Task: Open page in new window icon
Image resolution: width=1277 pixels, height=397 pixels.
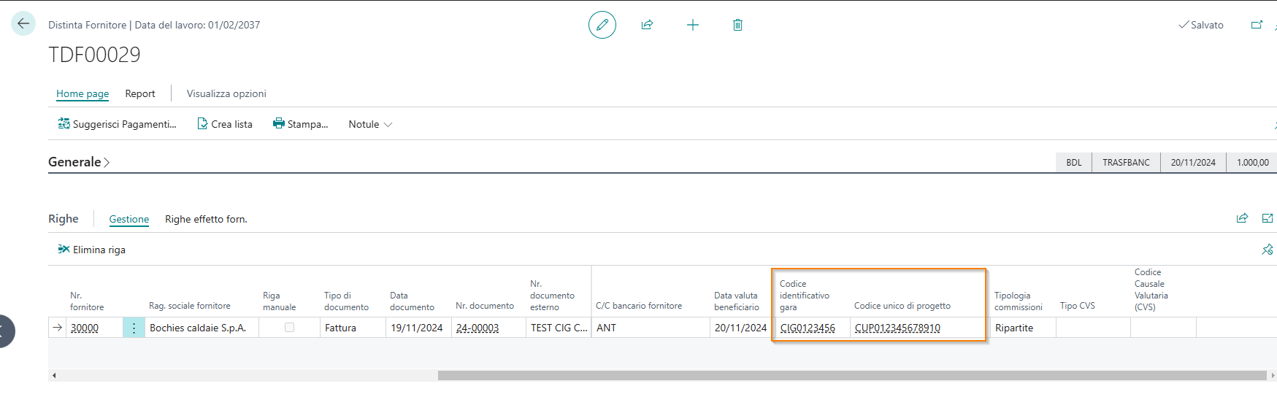Action: tap(1257, 25)
